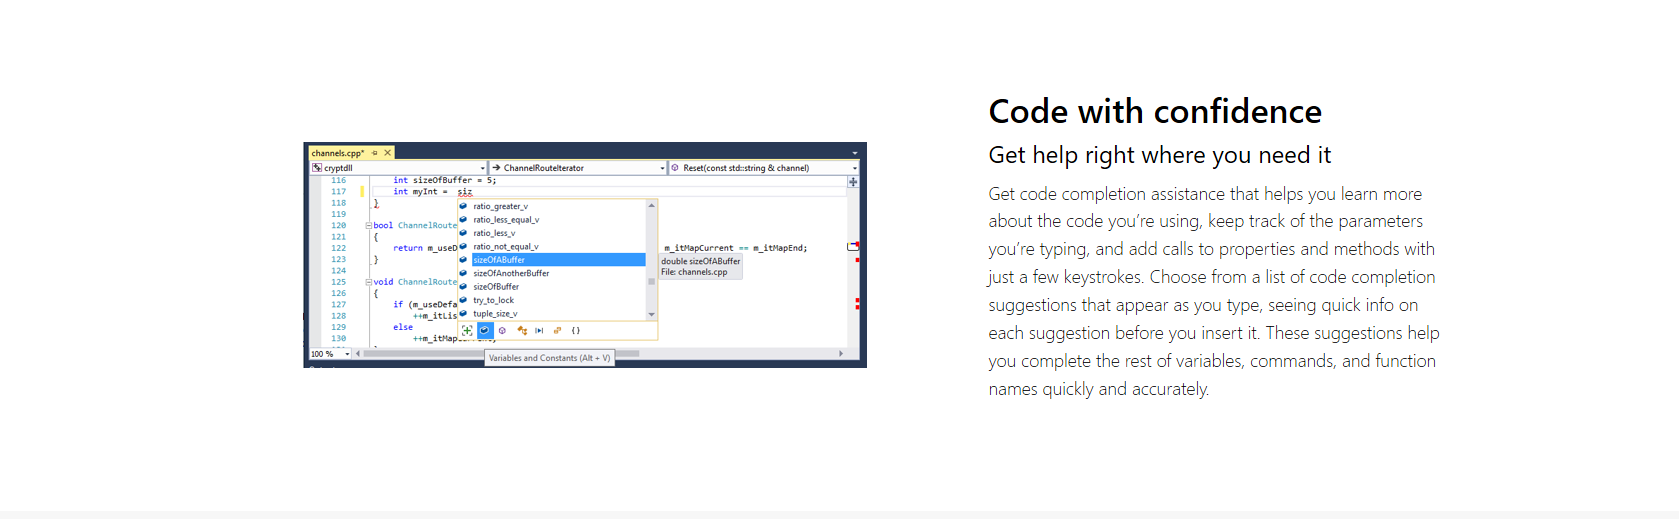
Task: Toggle Variables and Constants filter
Action: click(x=485, y=330)
